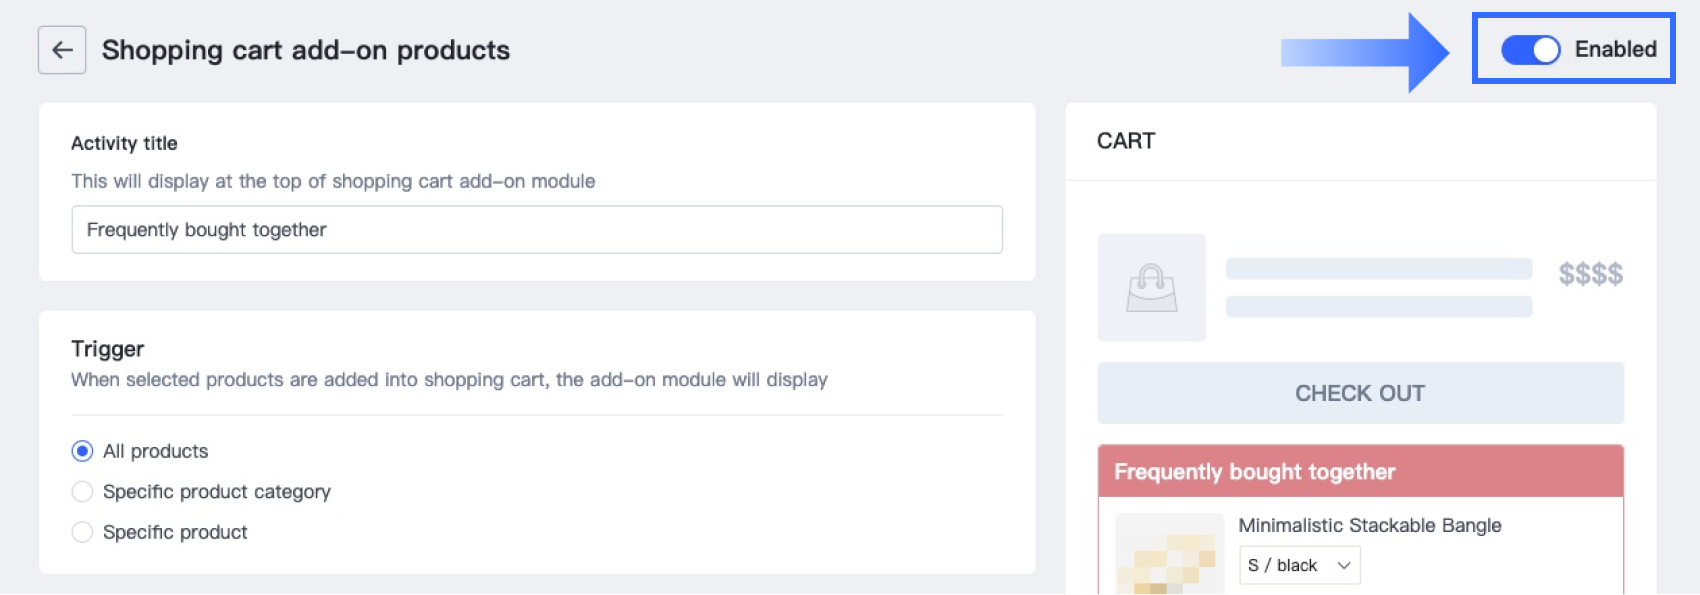The image size is (1700, 595).
Task: Click the CART panel heading
Action: [x=1126, y=141]
